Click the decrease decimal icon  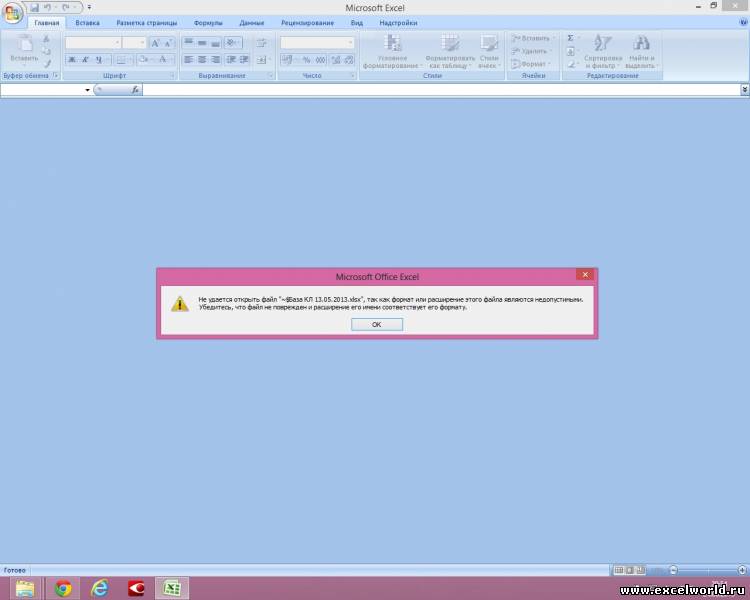pos(349,59)
